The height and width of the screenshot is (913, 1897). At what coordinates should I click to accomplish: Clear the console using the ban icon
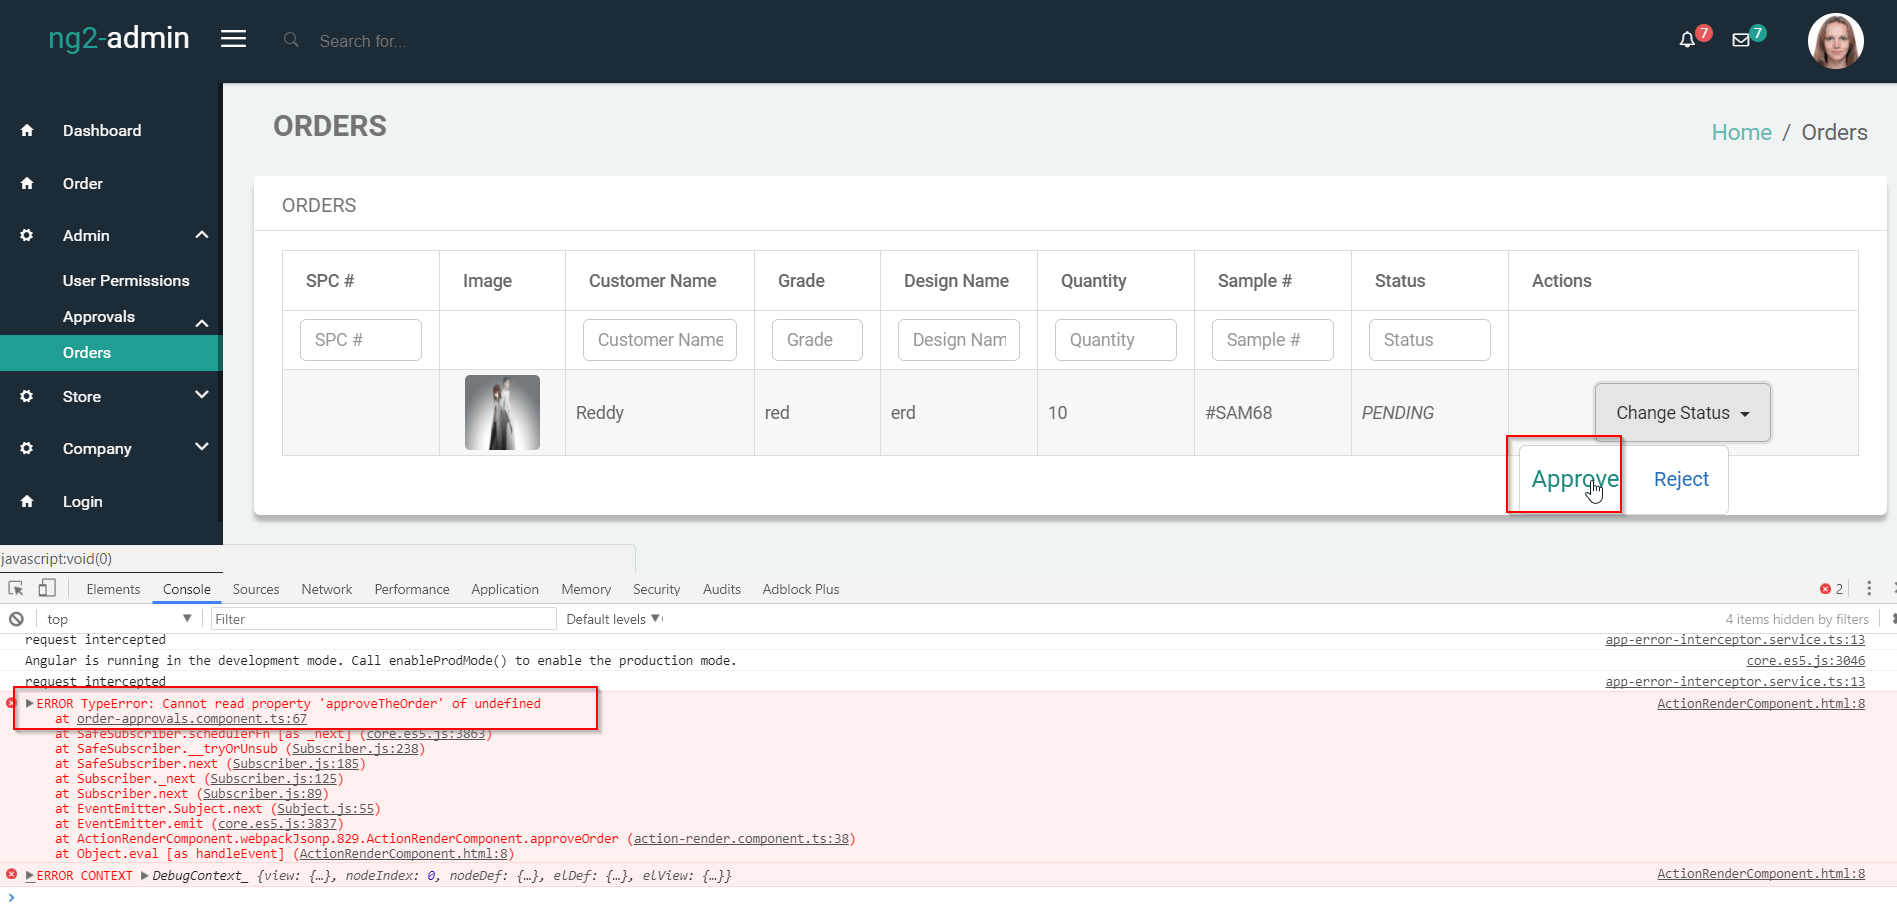pos(16,618)
